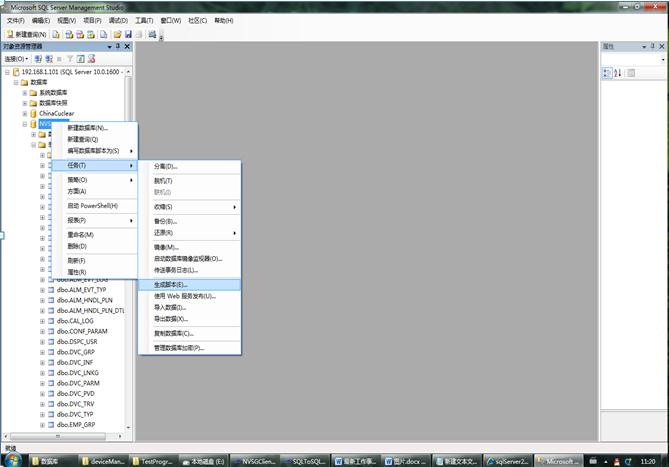The image size is (669, 467).
Task: Click the Analysis Services XMLA query icon
Action: pyautogui.click(x=91, y=34)
